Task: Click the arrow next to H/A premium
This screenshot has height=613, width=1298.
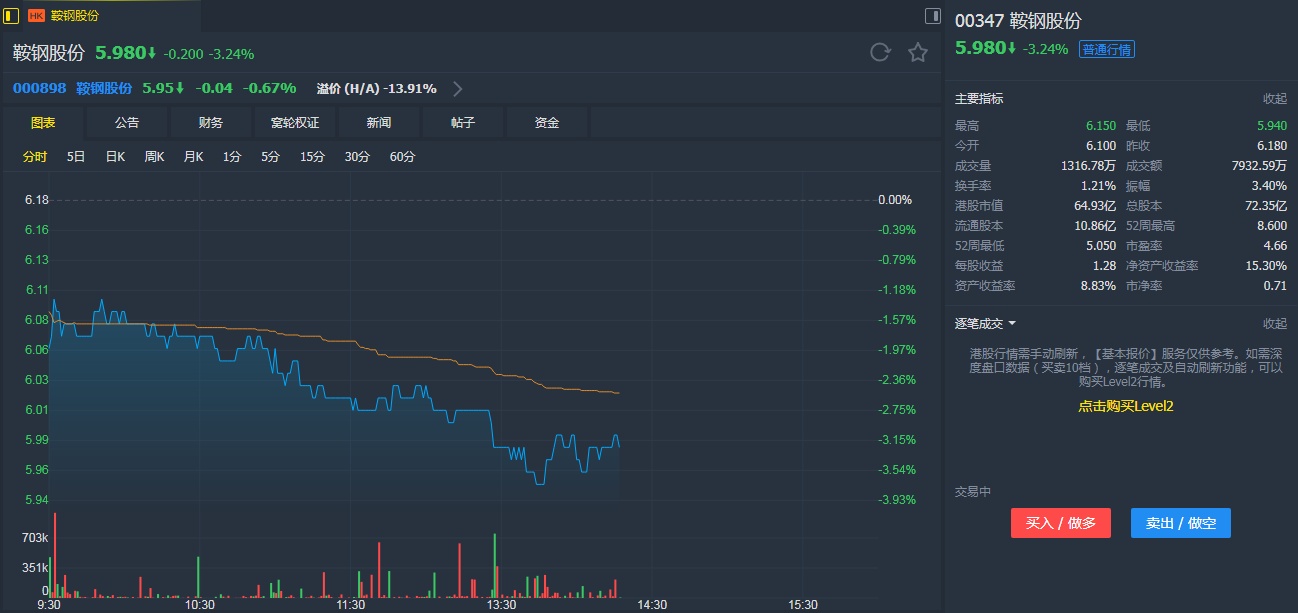Action: point(458,88)
